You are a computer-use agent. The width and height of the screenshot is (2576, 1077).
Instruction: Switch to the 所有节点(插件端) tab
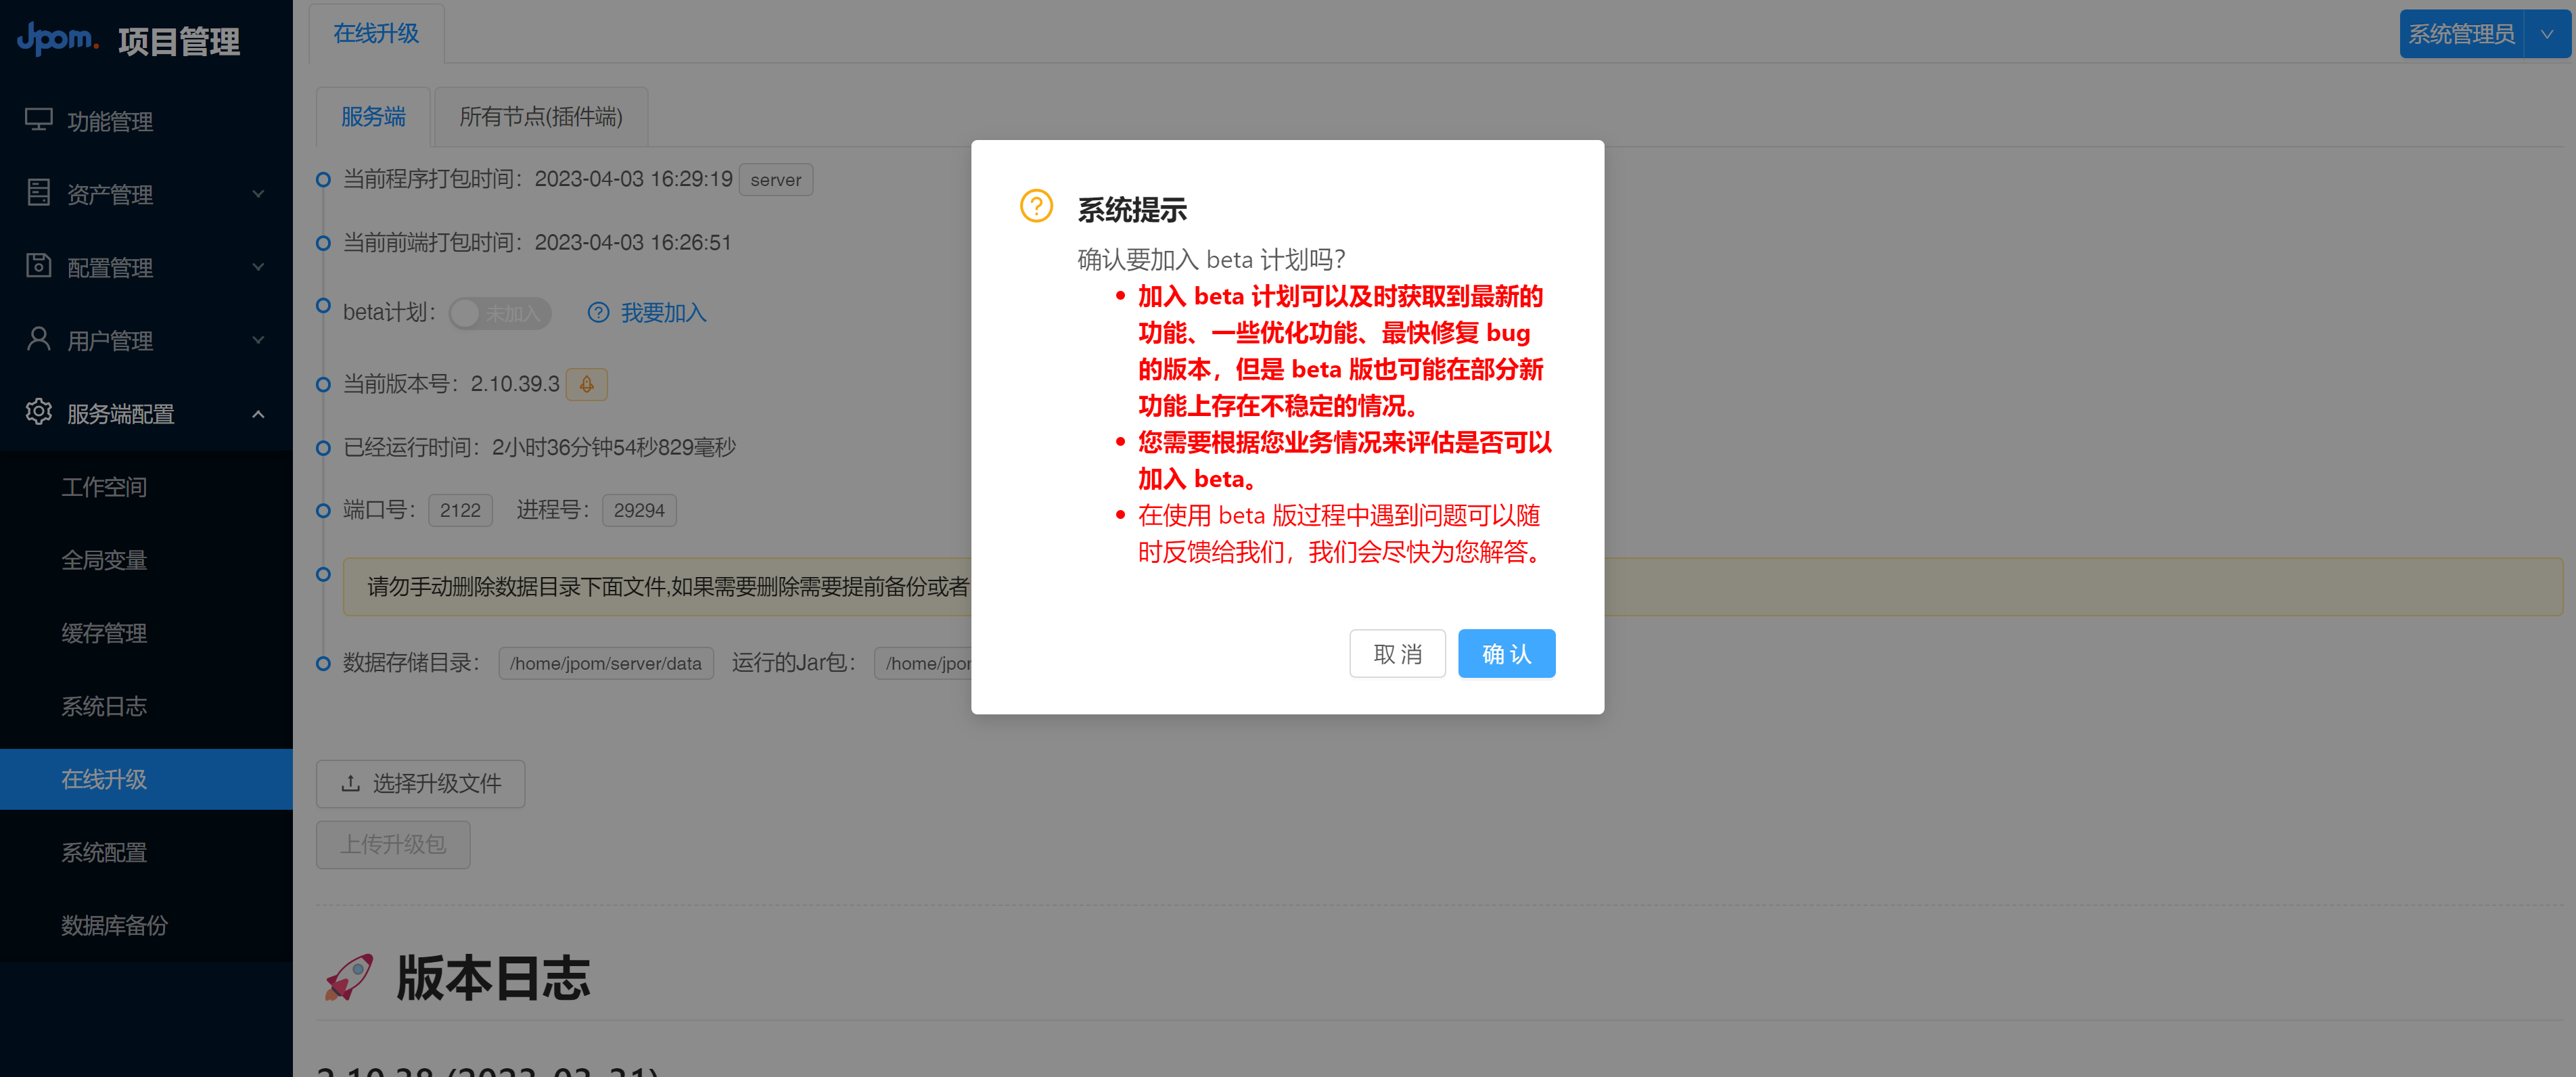pyautogui.click(x=540, y=116)
